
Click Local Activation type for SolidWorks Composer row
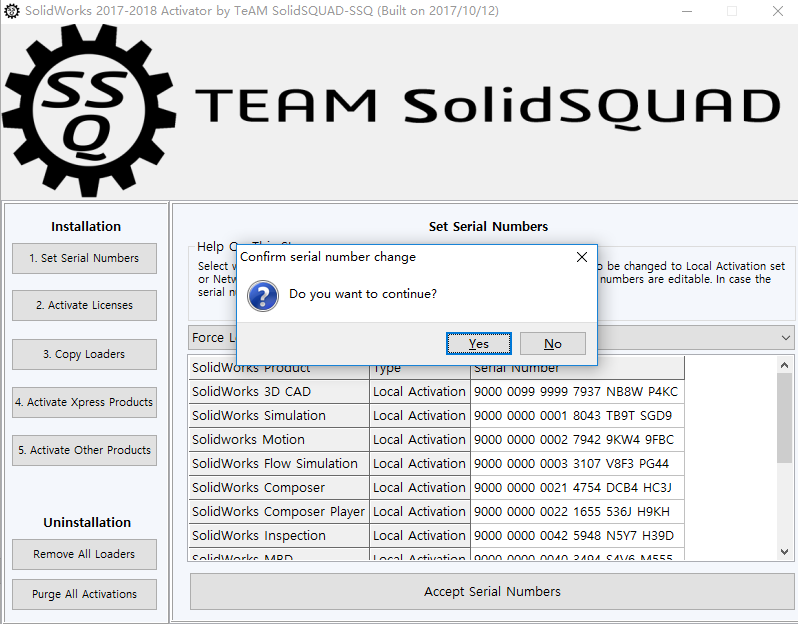[420, 488]
